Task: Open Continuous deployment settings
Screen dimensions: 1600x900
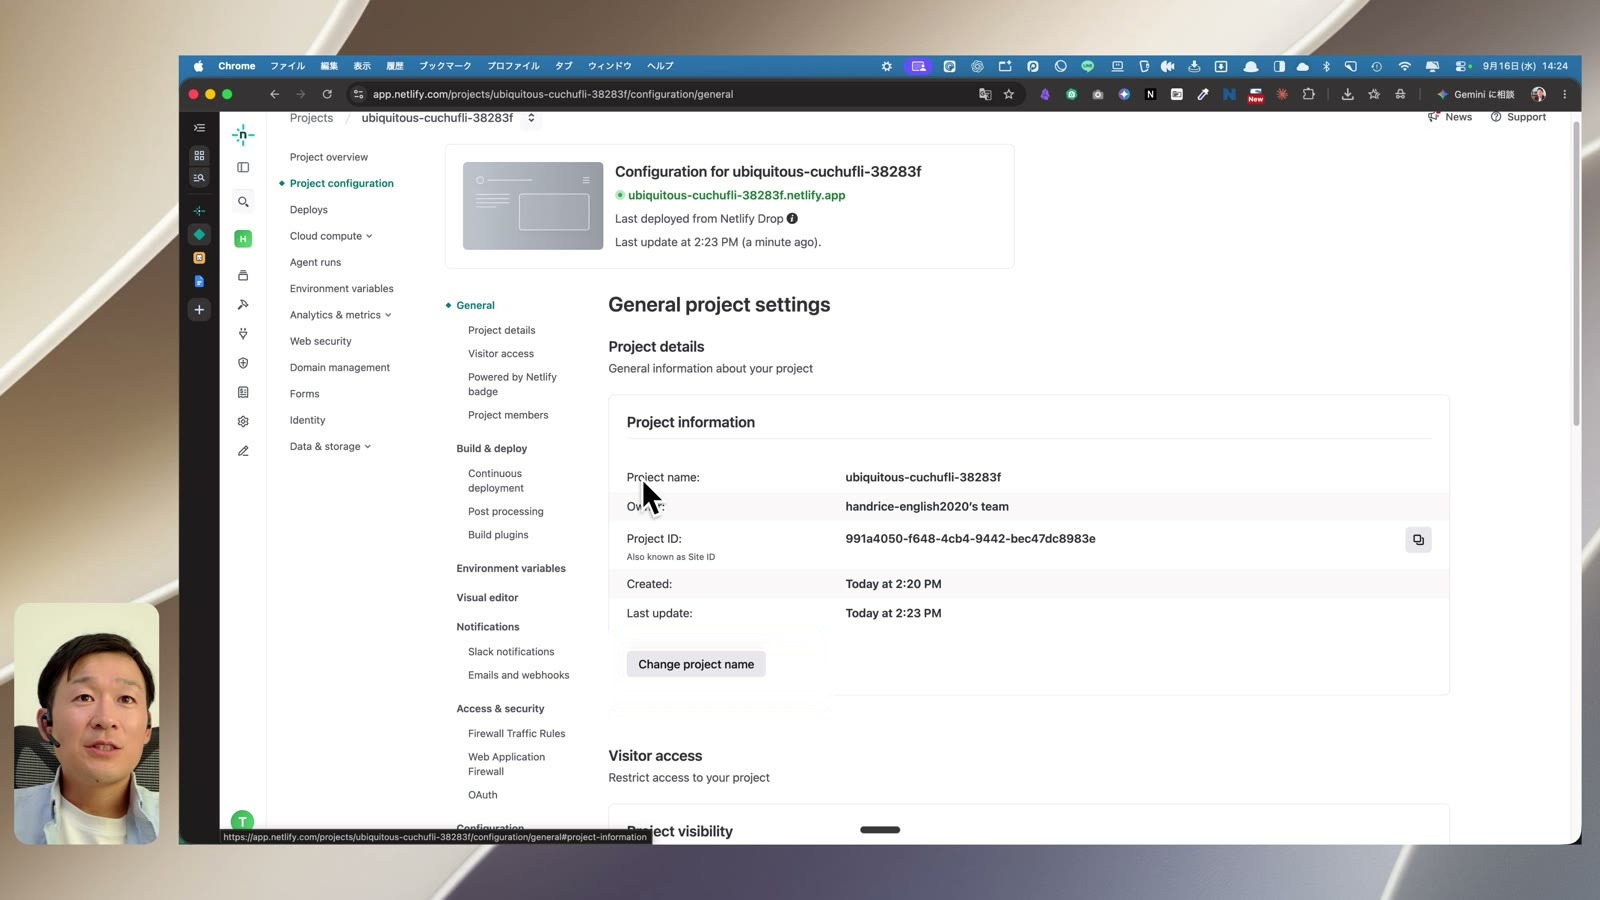Action: 496,481
